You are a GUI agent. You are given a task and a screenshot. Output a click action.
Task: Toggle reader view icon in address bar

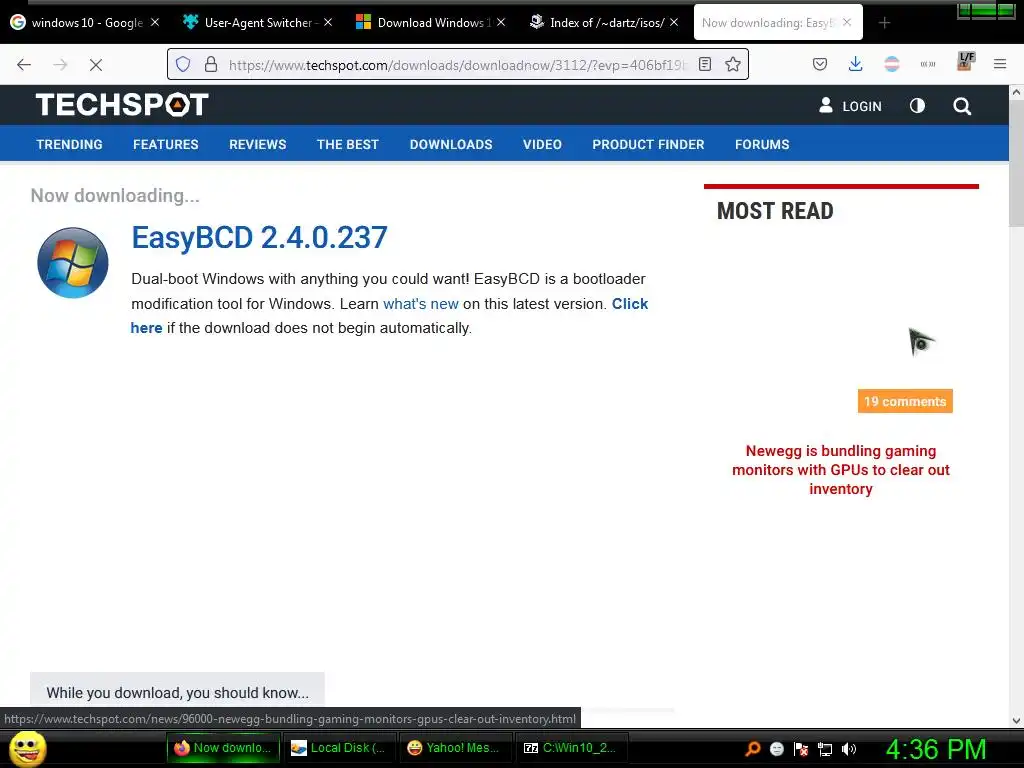click(x=705, y=64)
